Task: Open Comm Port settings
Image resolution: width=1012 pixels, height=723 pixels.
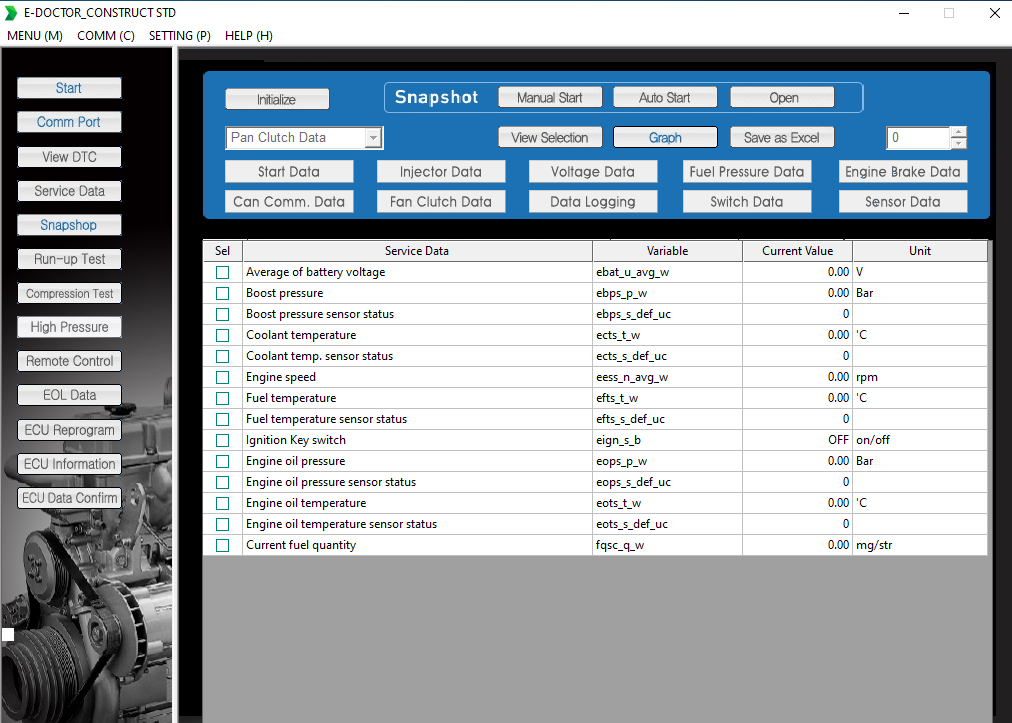Action: (69, 122)
